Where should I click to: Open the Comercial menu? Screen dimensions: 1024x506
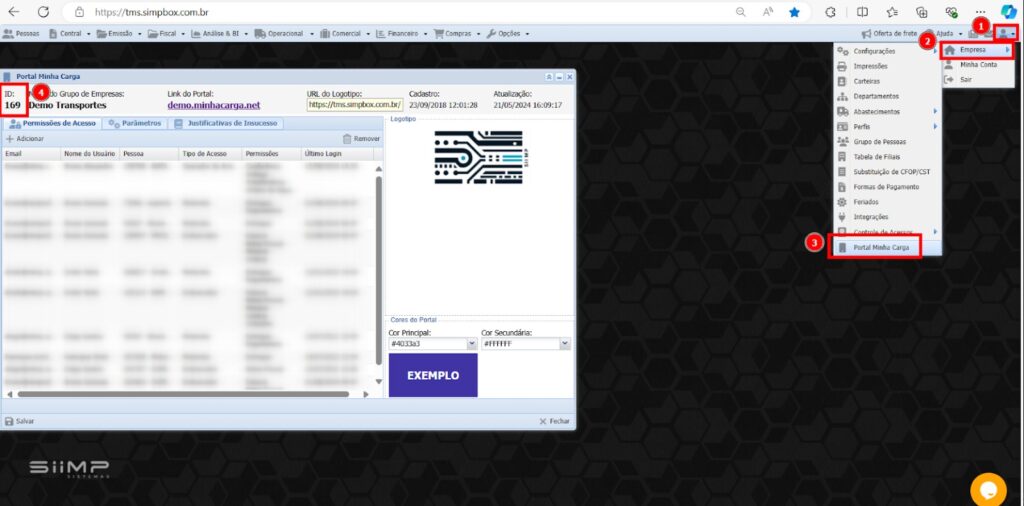point(345,33)
